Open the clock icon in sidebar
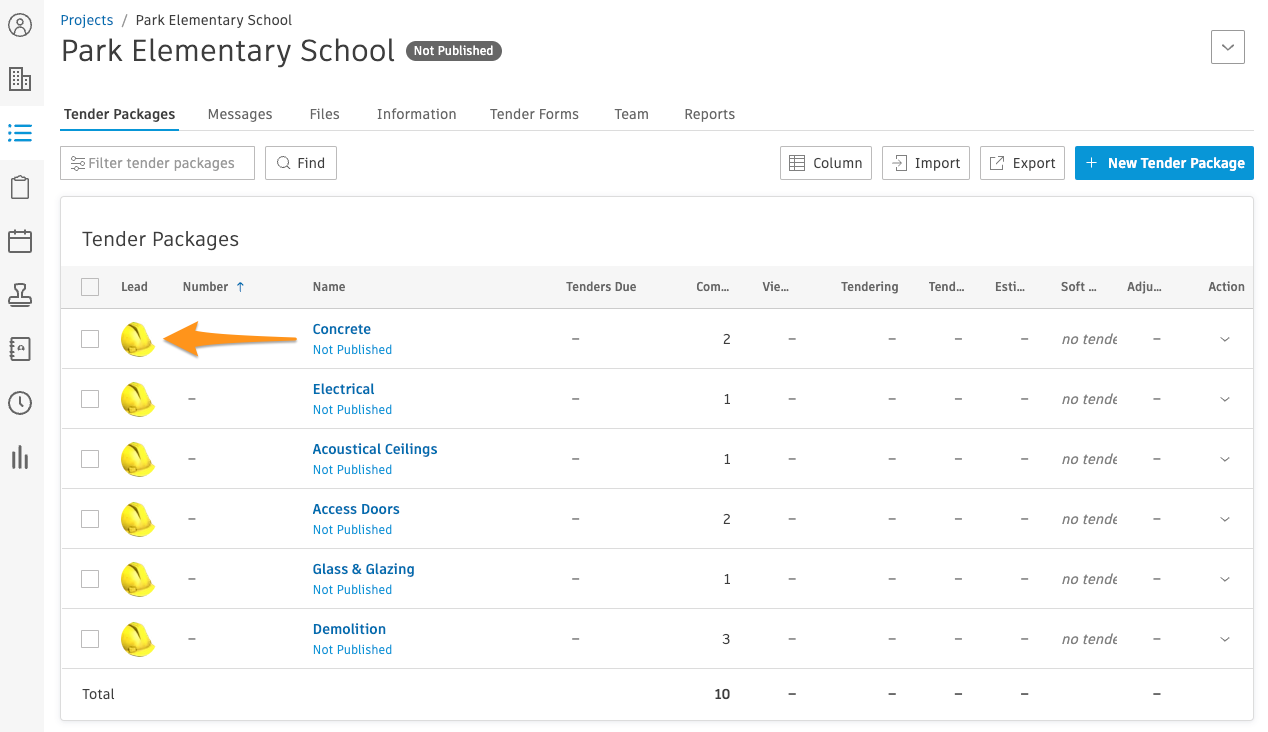1268x732 pixels. [20, 403]
